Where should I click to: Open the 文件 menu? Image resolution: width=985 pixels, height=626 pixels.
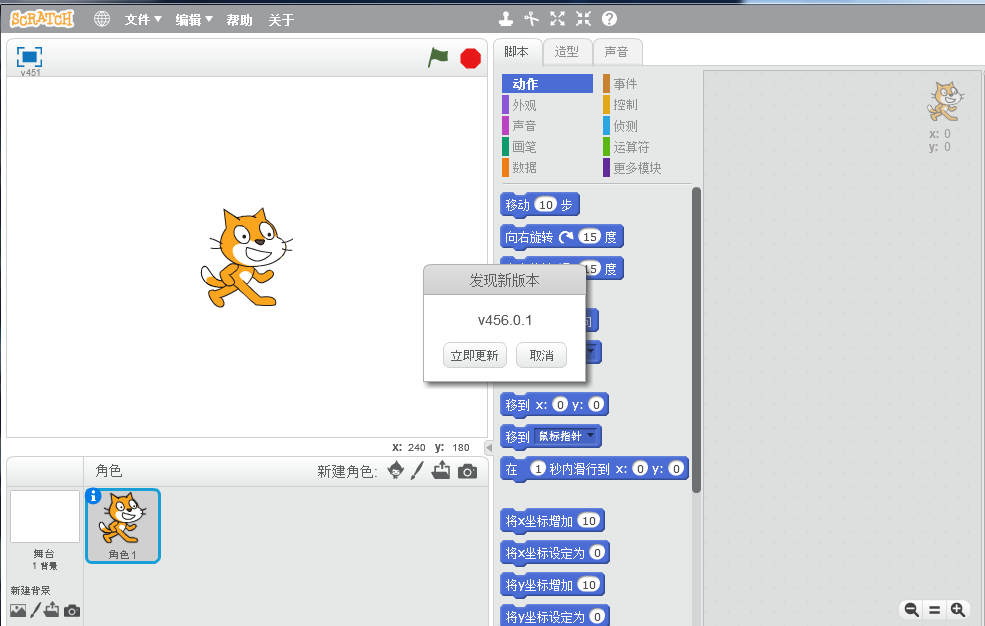[x=143, y=19]
